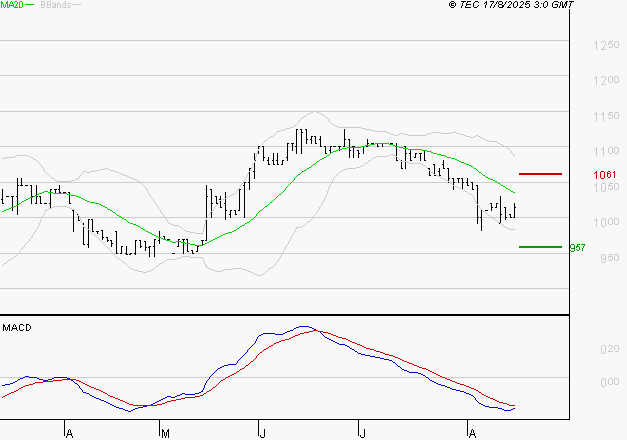
Task: Click the last price bar on chart
Action: [515, 210]
